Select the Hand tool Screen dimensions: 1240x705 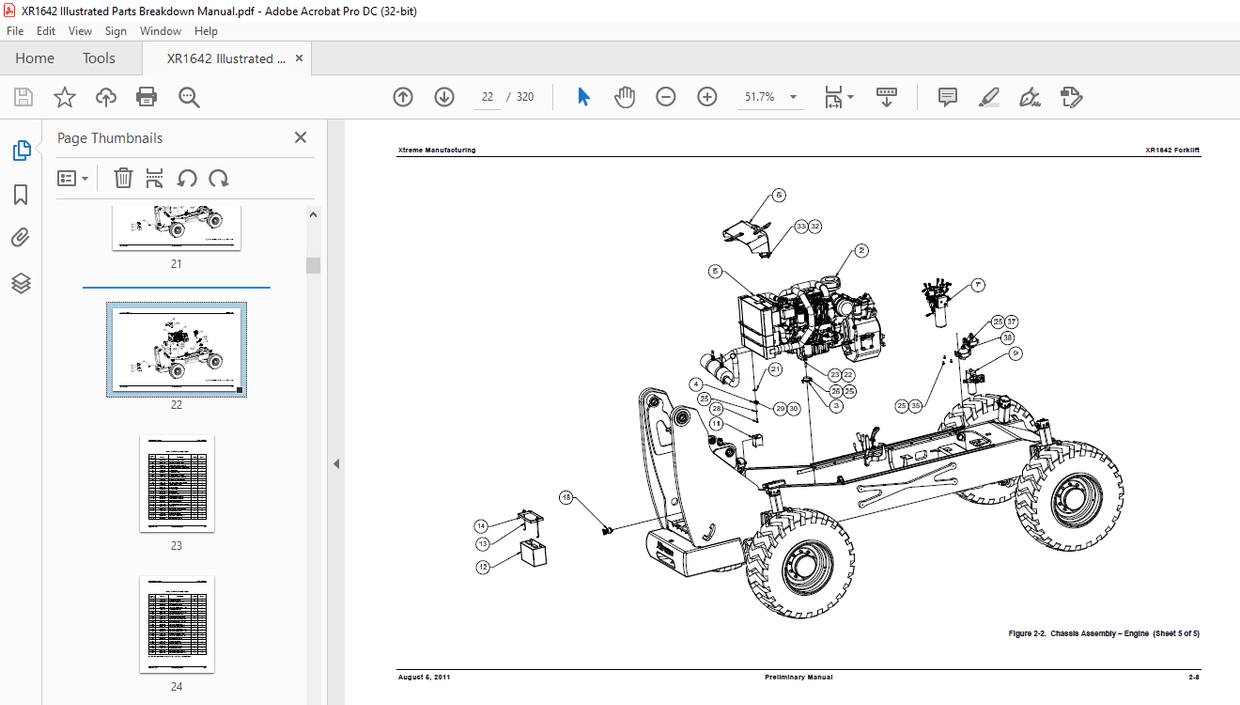point(624,96)
